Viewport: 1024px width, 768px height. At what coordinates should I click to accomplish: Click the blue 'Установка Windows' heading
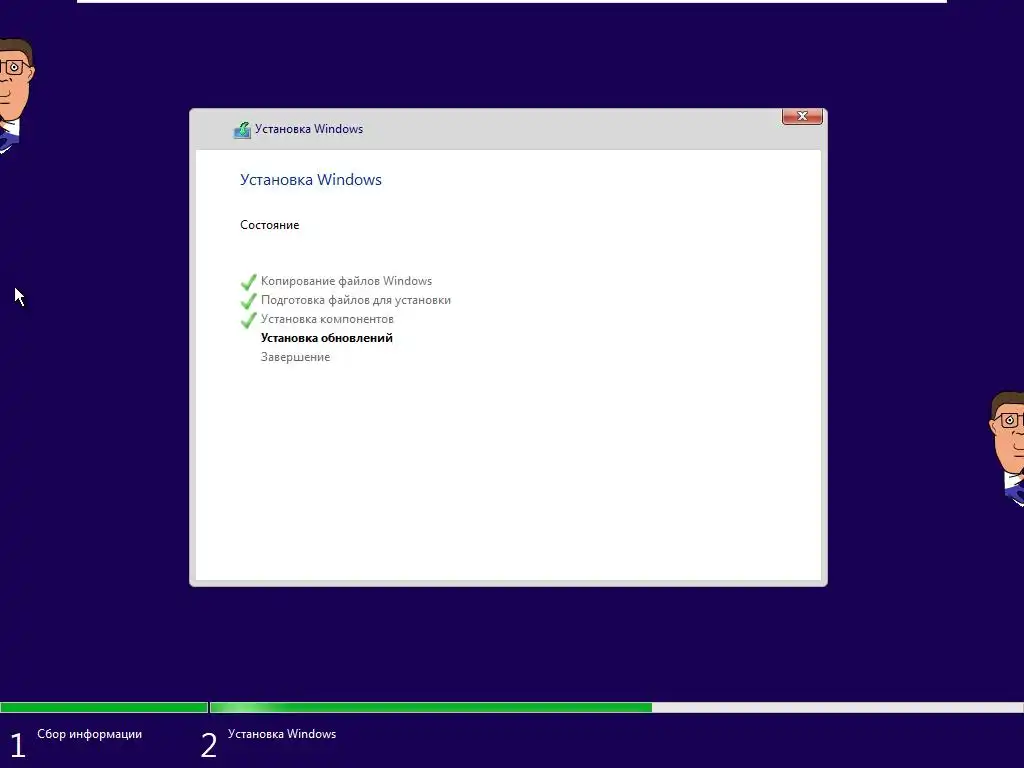point(311,180)
